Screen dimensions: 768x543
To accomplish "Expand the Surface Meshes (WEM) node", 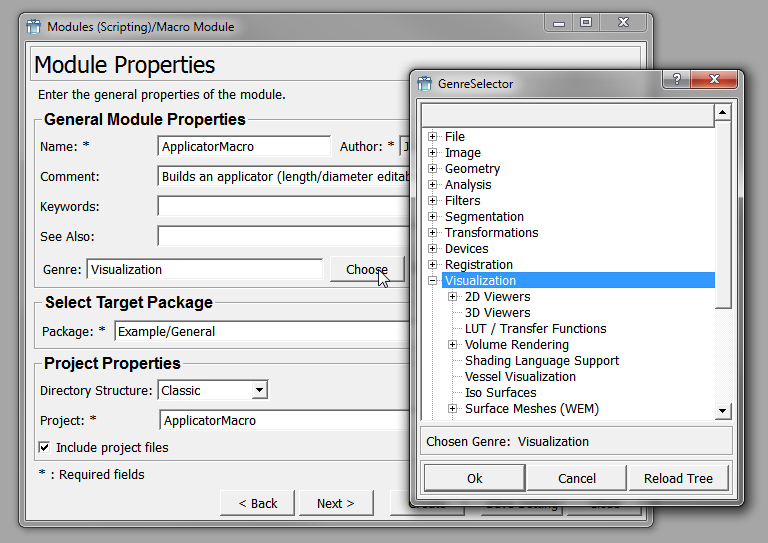I will tap(453, 409).
